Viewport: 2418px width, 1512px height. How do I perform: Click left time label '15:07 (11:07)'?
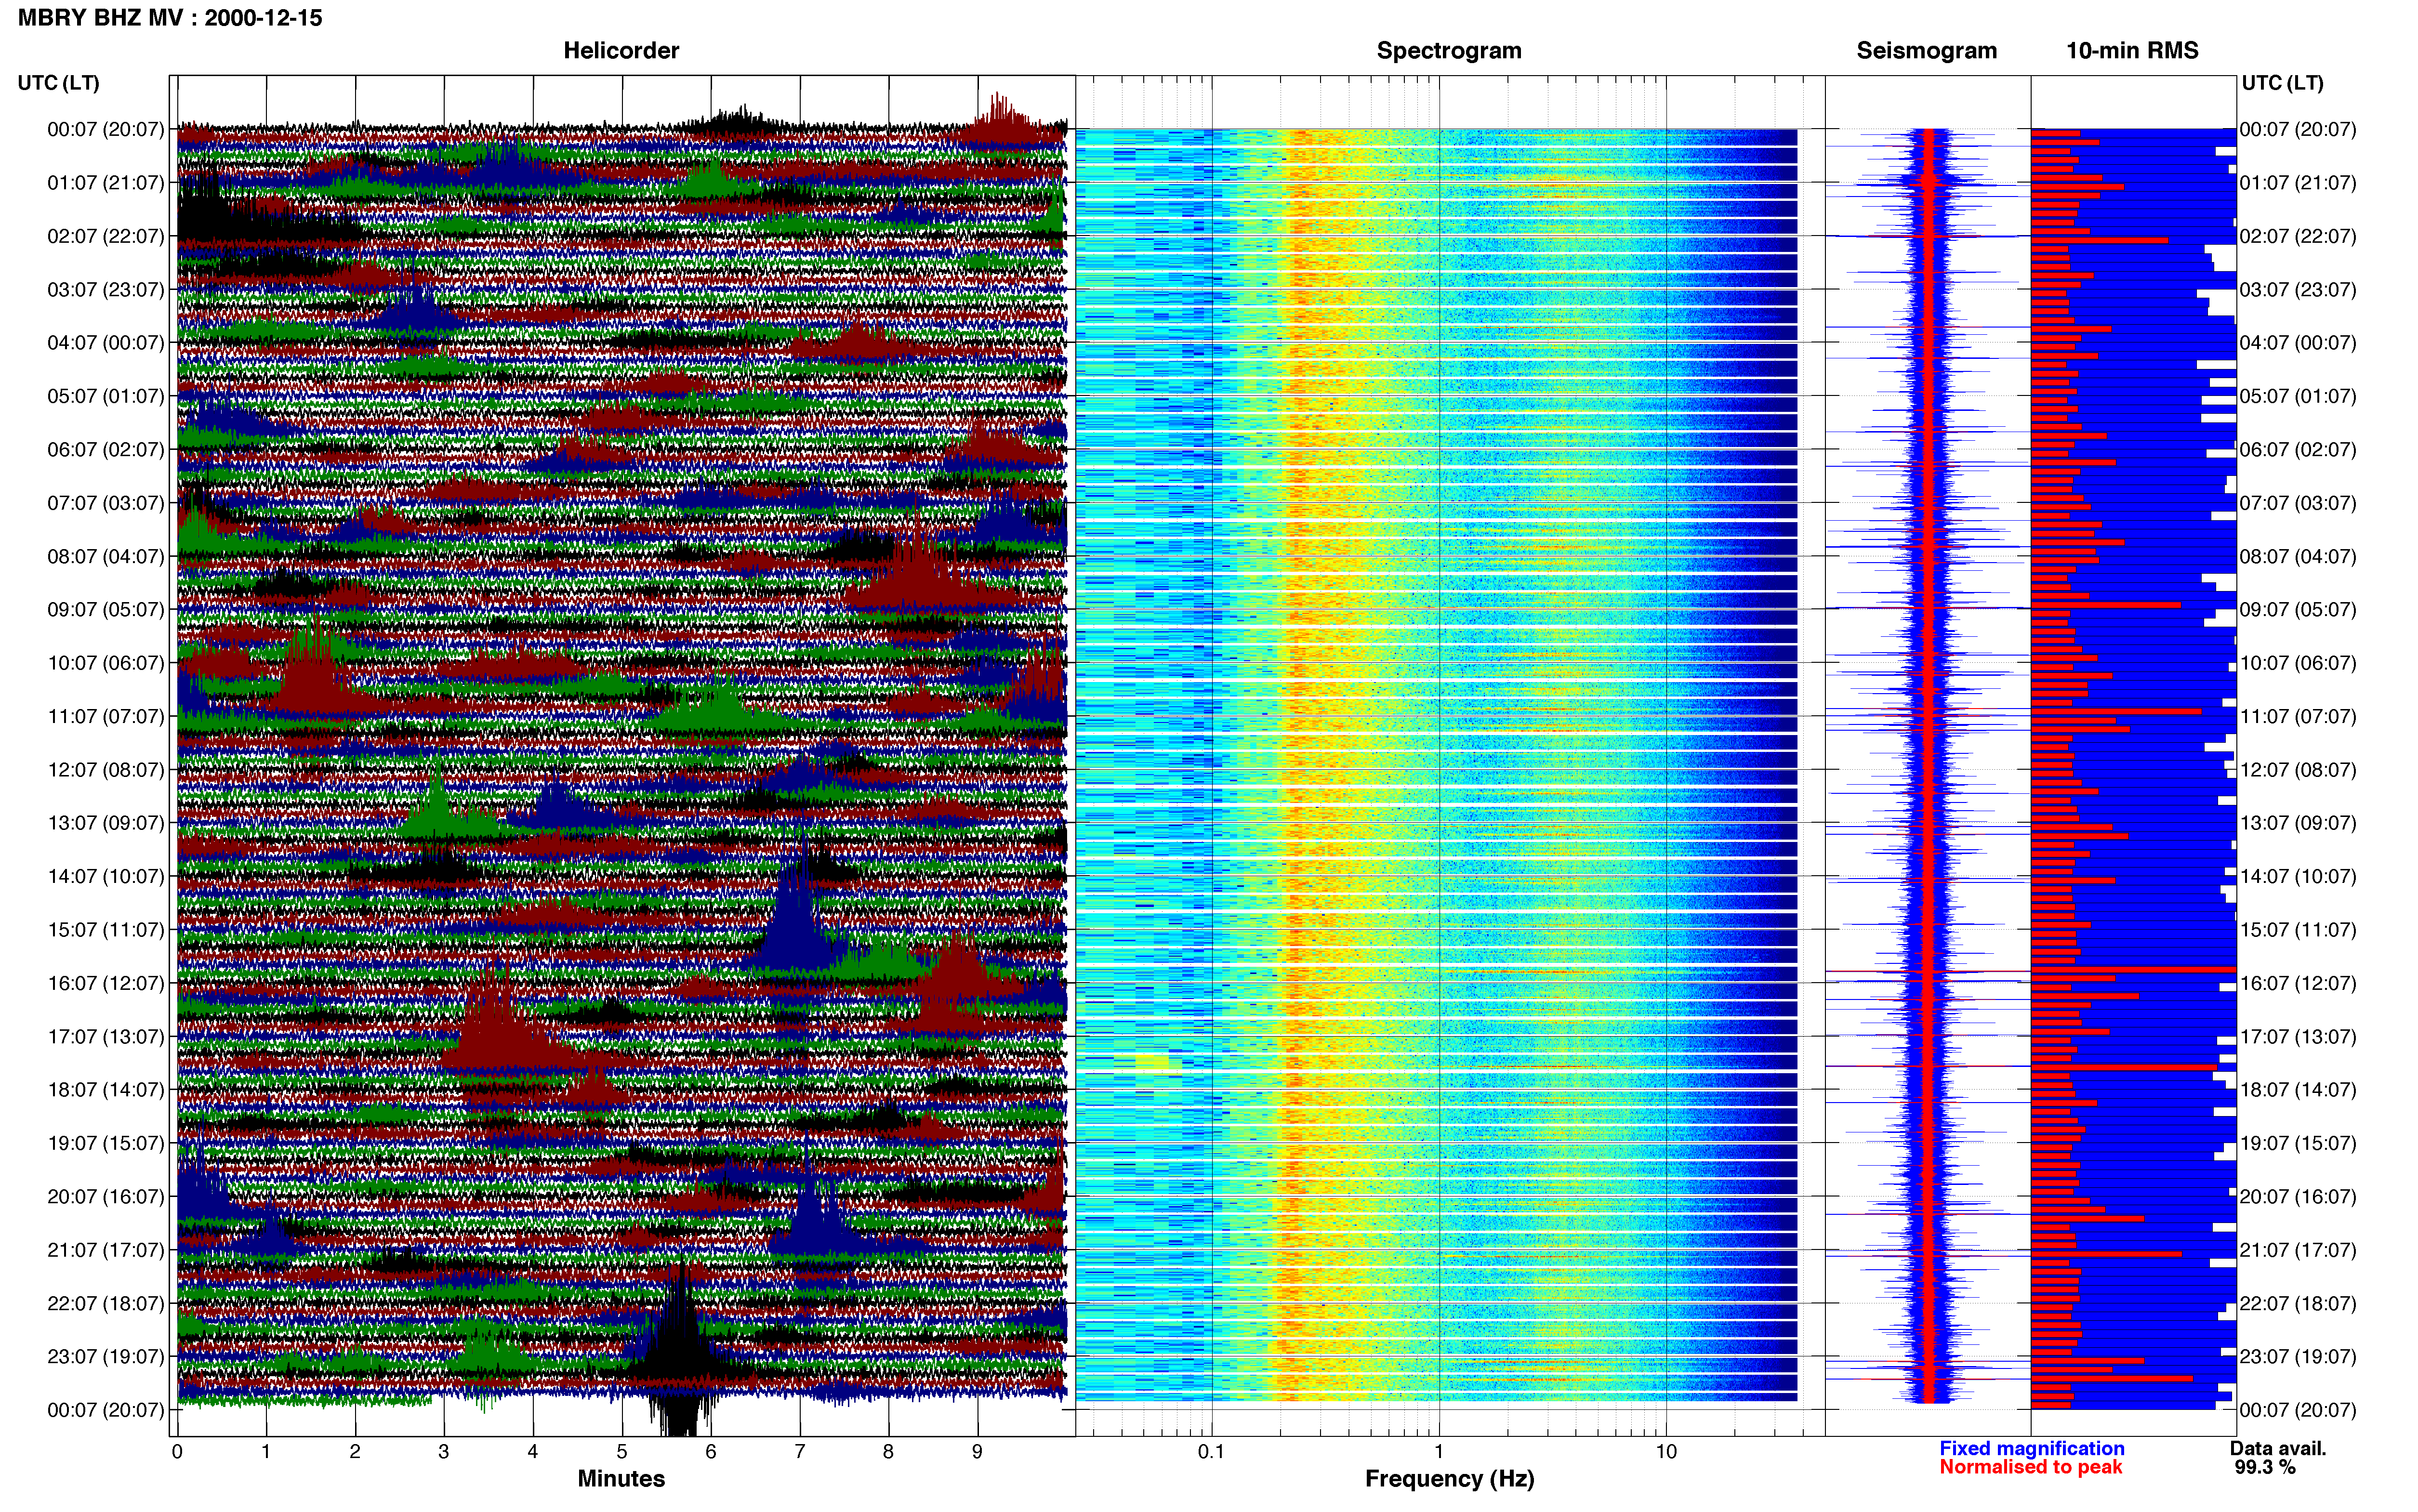click(106, 929)
